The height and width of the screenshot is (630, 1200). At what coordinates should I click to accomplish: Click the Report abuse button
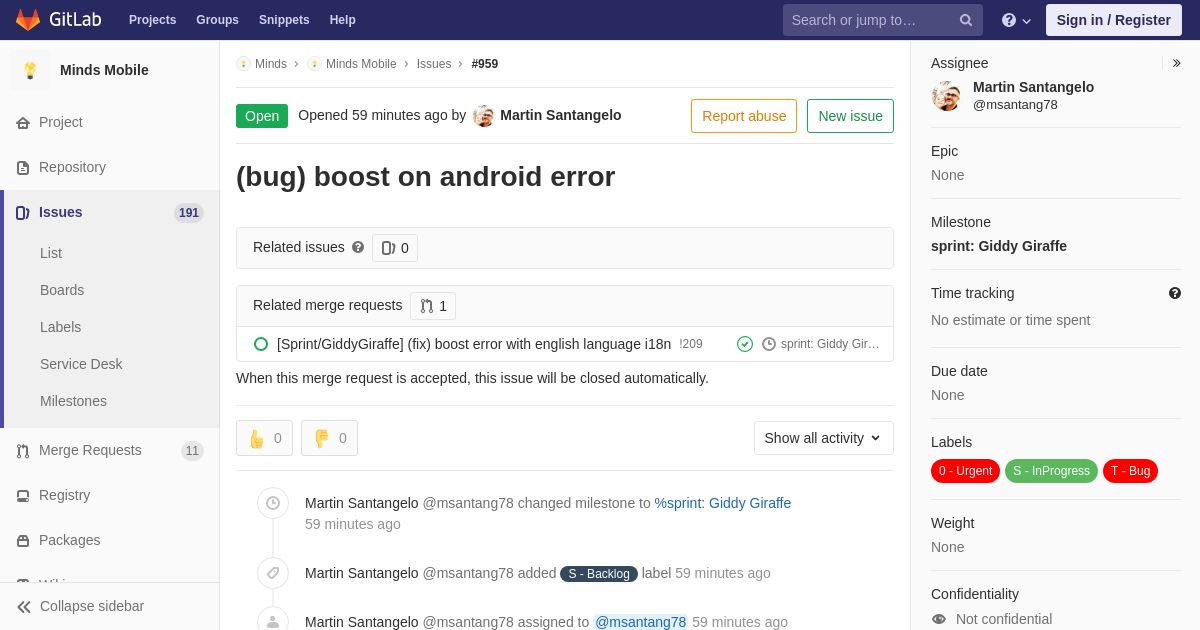(744, 116)
